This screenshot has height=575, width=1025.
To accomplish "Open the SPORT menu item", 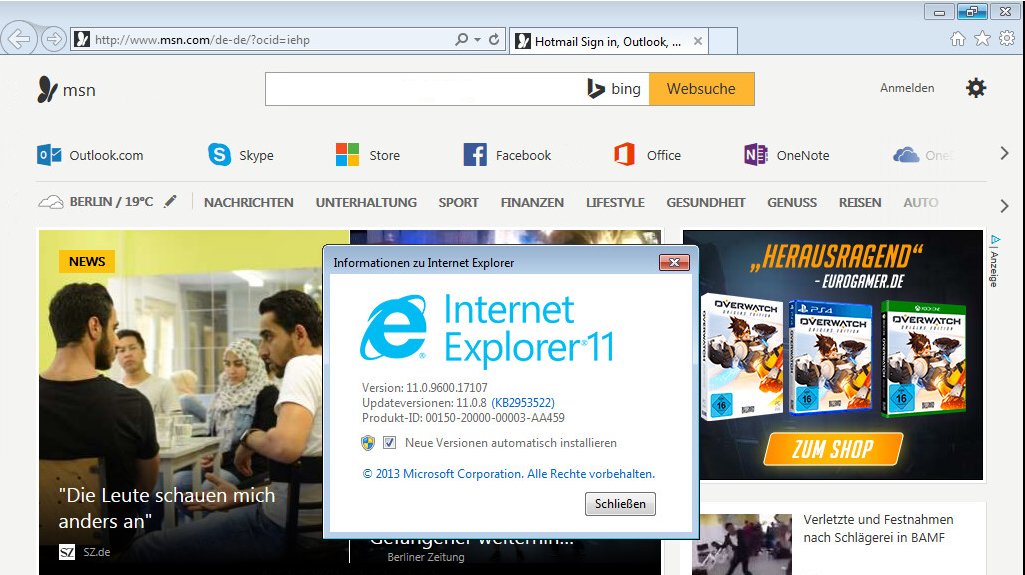I will [x=458, y=203].
